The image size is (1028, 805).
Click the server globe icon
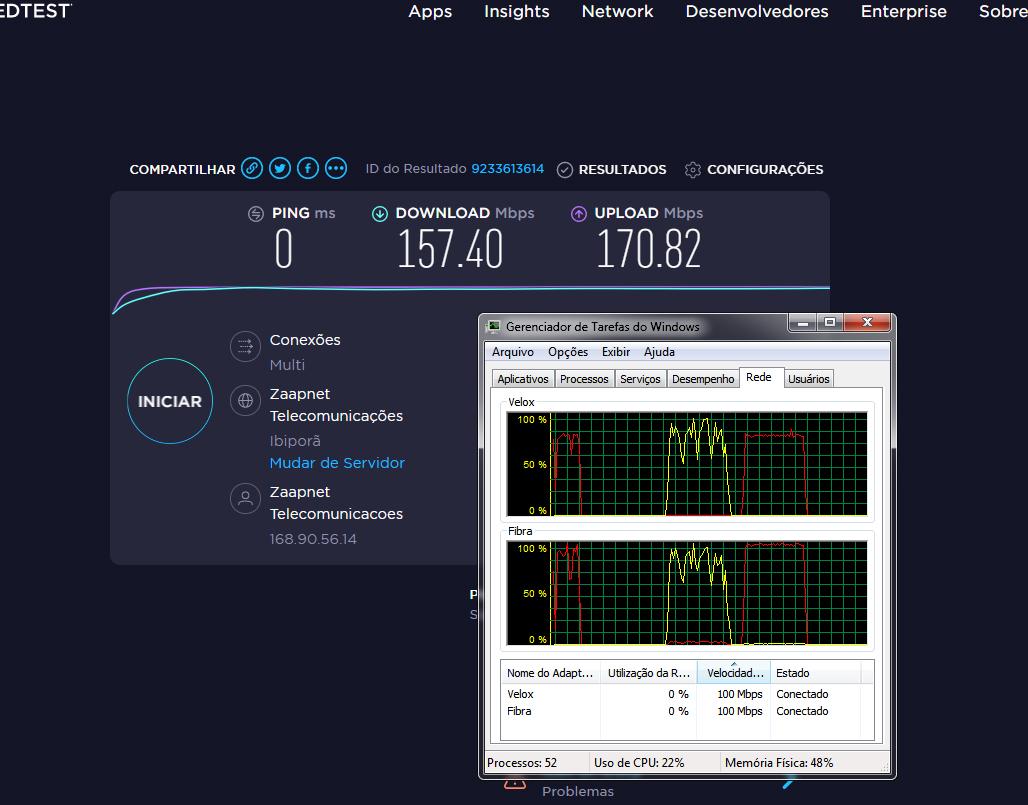point(245,400)
